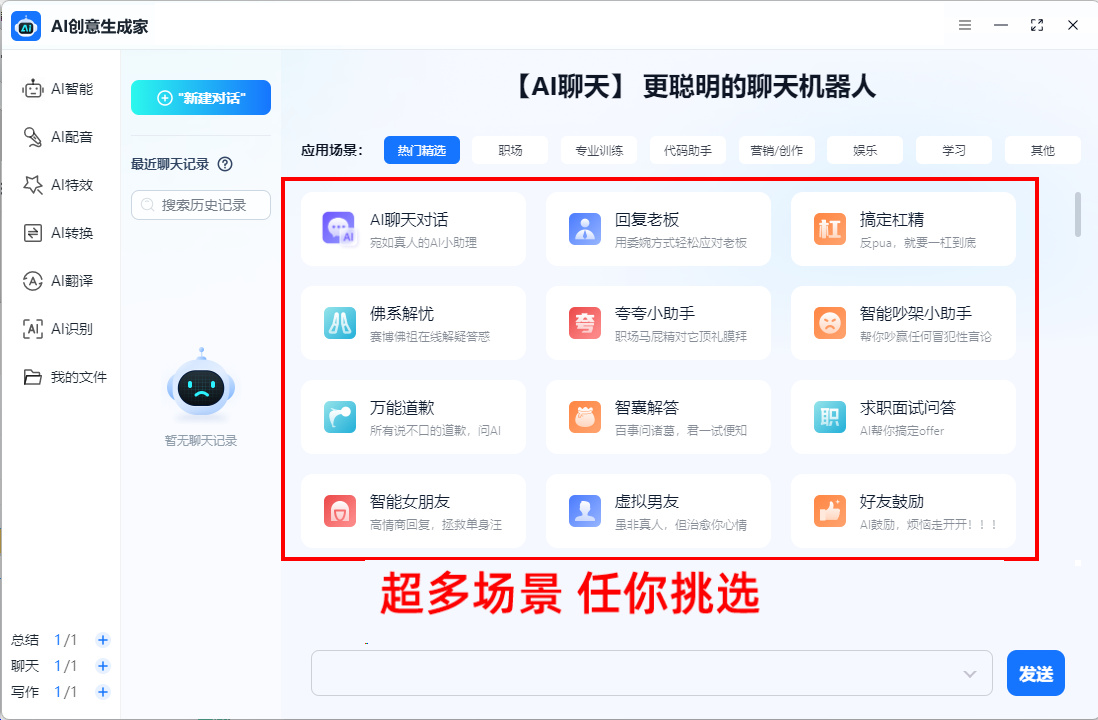Open the AI配音 microphone section
Screen dimensions: 1098x720
[58, 137]
